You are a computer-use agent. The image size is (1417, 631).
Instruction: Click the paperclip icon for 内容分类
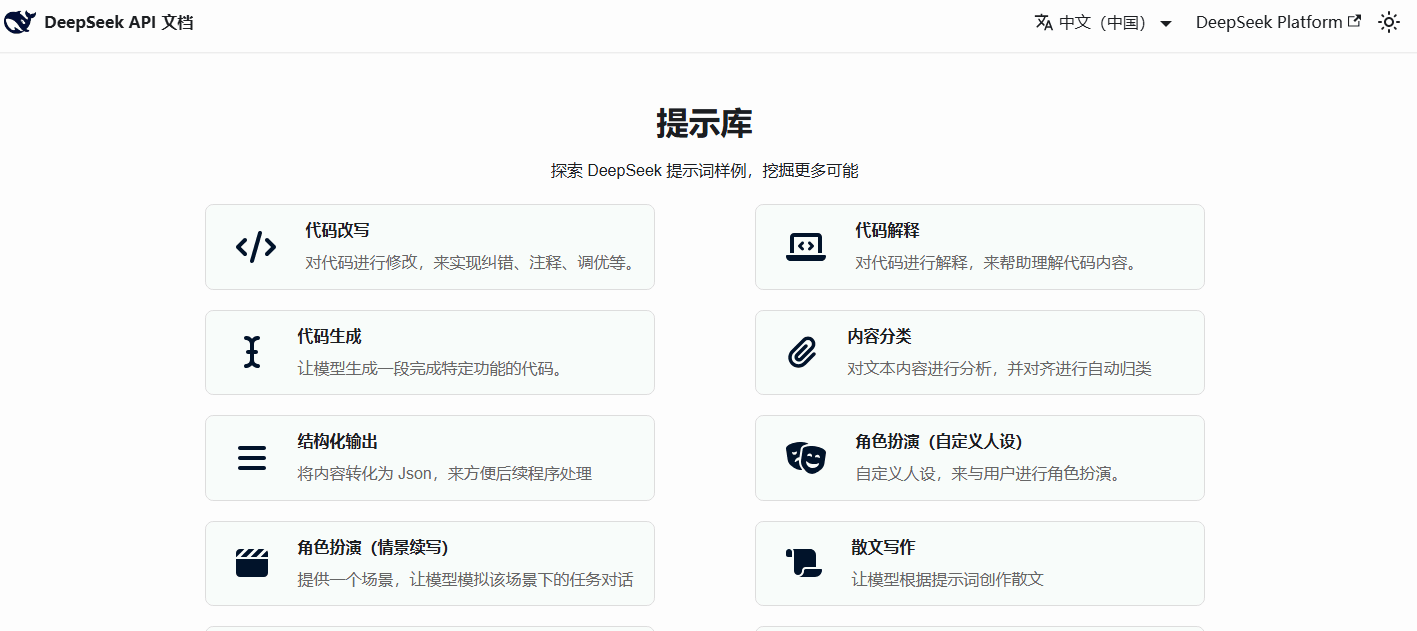[x=802, y=352]
